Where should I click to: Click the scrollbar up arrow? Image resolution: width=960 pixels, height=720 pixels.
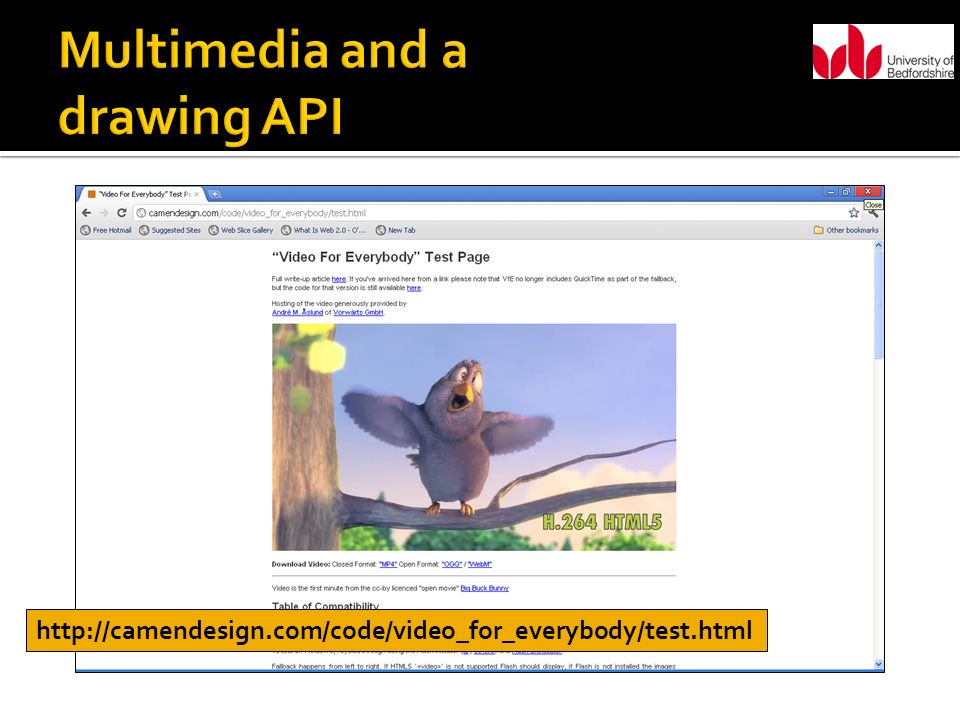pos(879,245)
